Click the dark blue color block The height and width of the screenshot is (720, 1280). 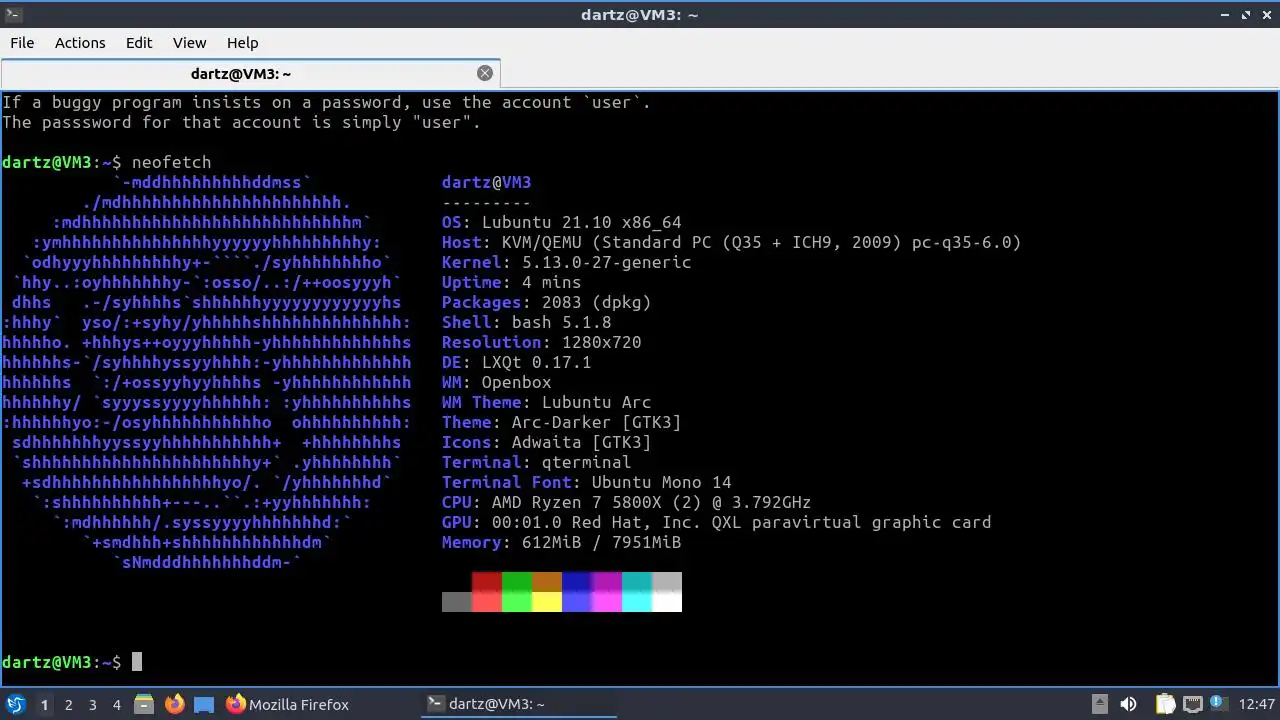pyautogui.click(x=577, y=582)
